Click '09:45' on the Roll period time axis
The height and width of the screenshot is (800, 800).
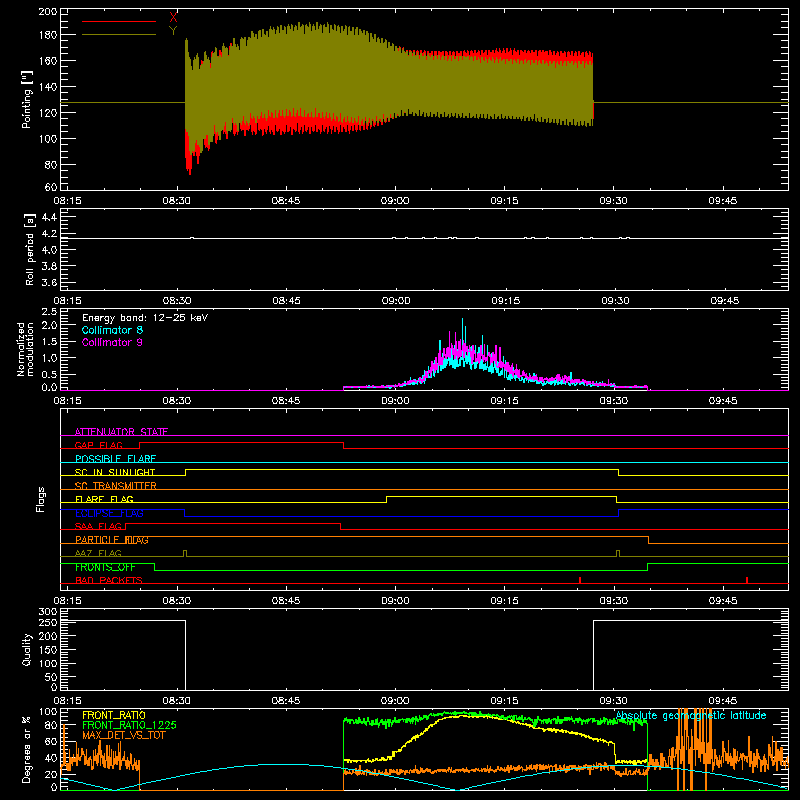tap(724, 301)
